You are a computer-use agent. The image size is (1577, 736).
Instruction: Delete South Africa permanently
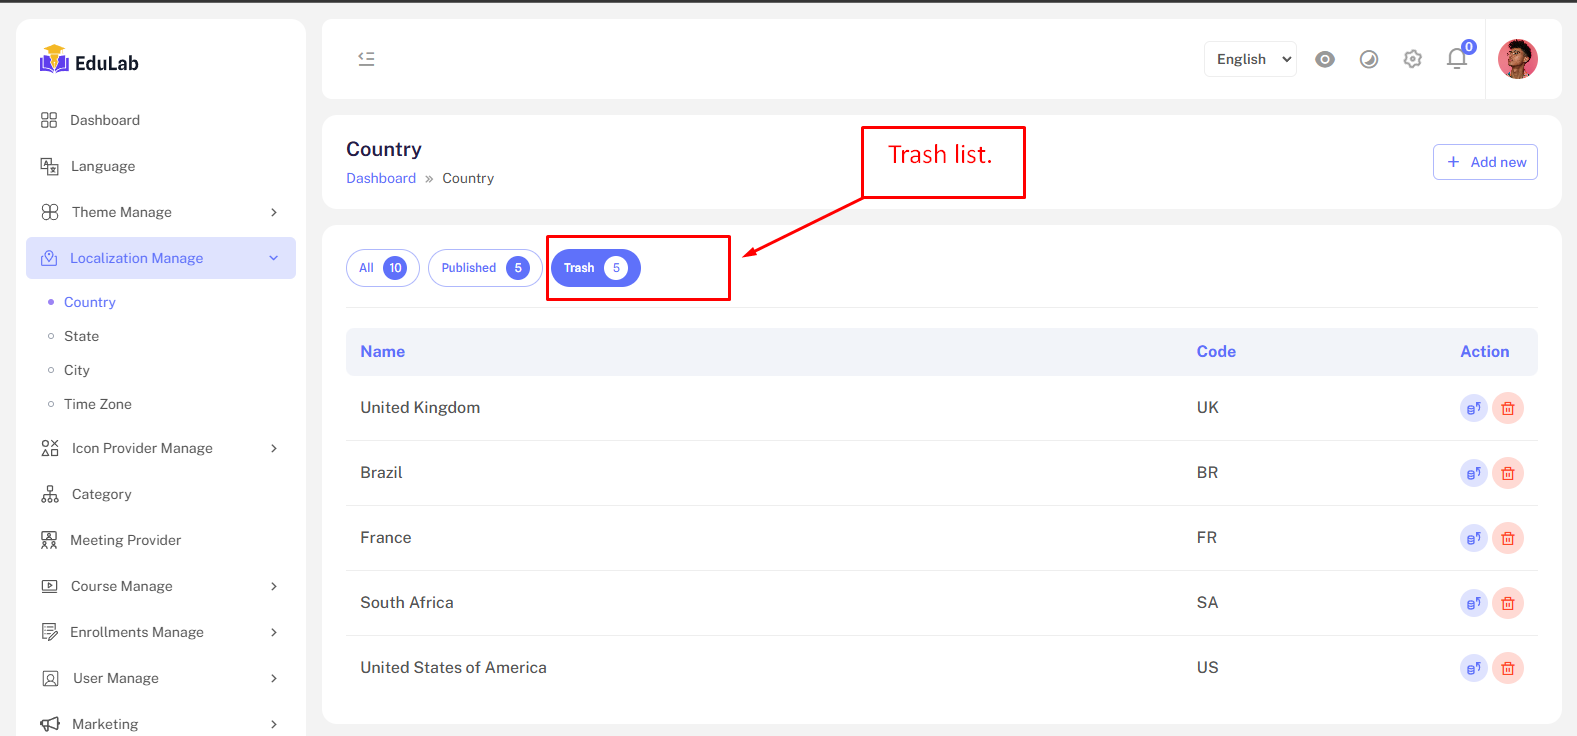(1508, 603)
